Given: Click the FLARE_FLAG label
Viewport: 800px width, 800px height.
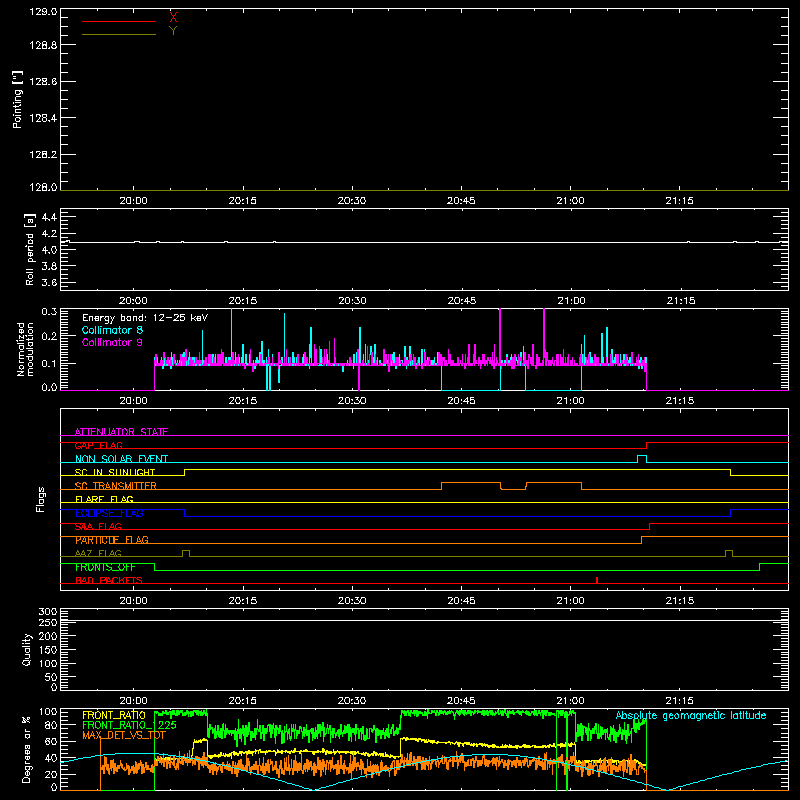Looking at the screenshot, I should (104, 499).
